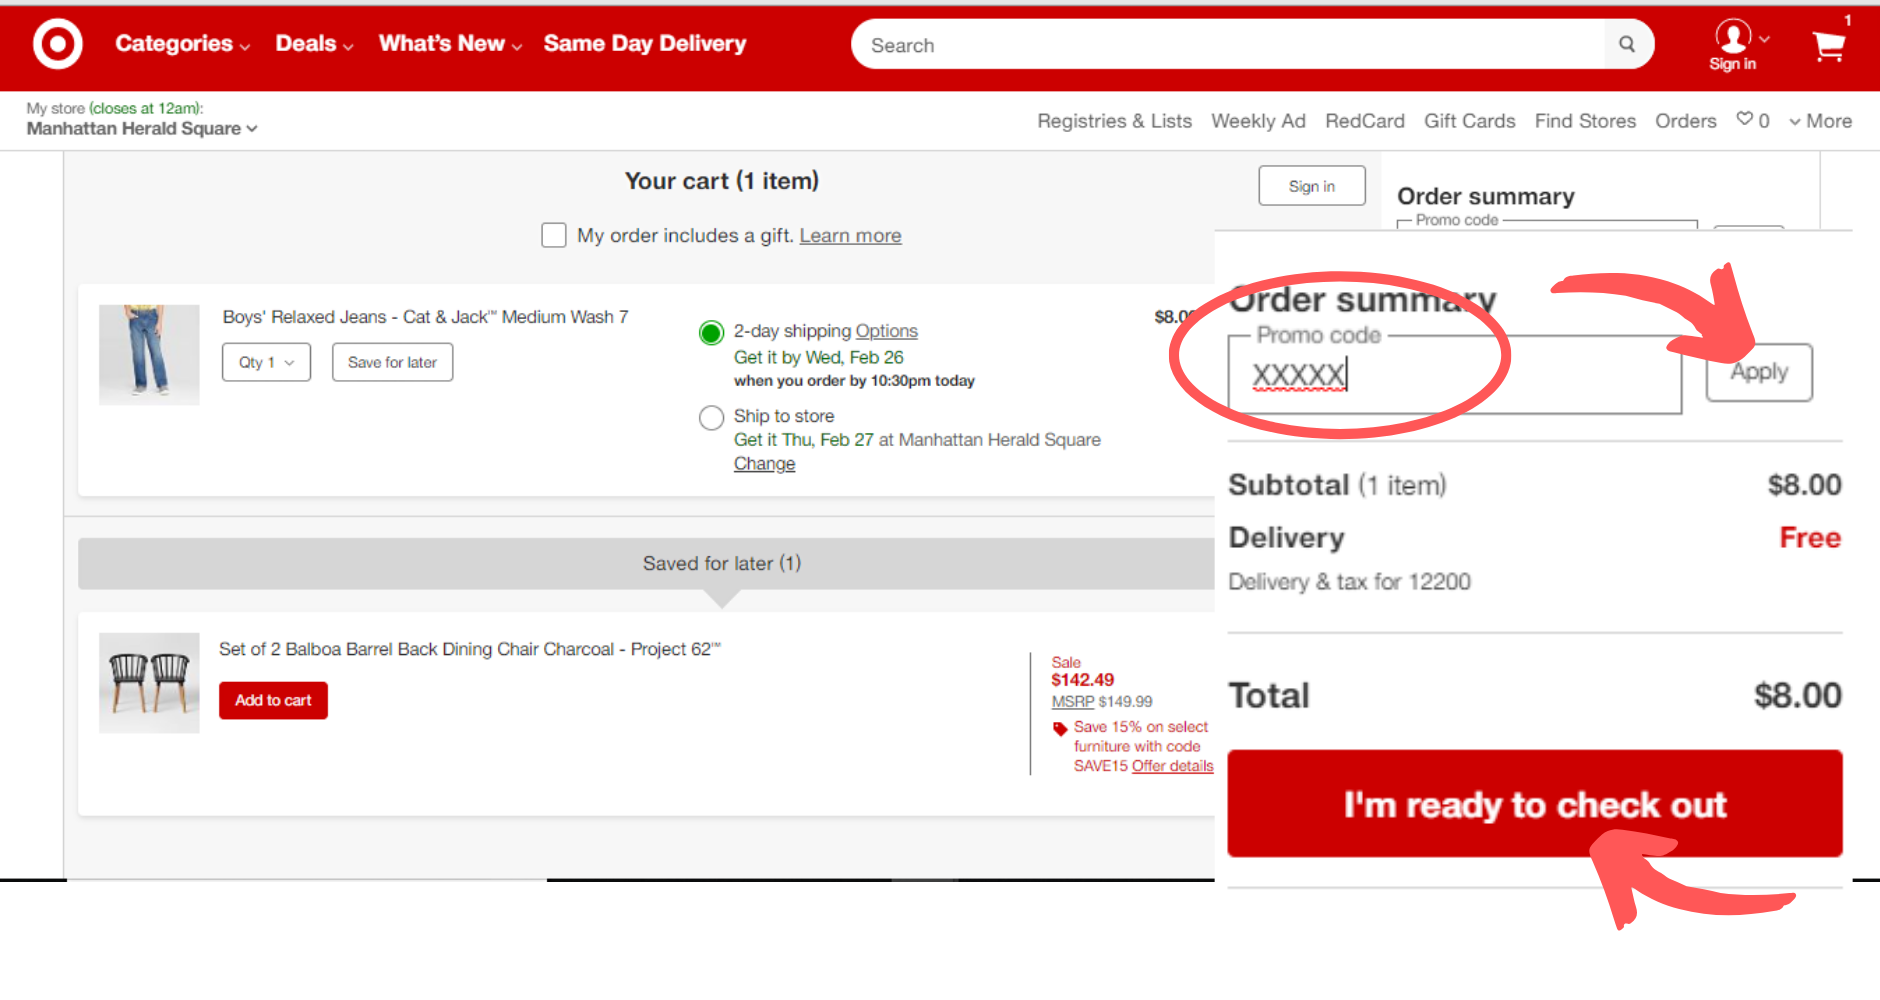
Task: Select 2-day shipping option
Action: (711, 333)
